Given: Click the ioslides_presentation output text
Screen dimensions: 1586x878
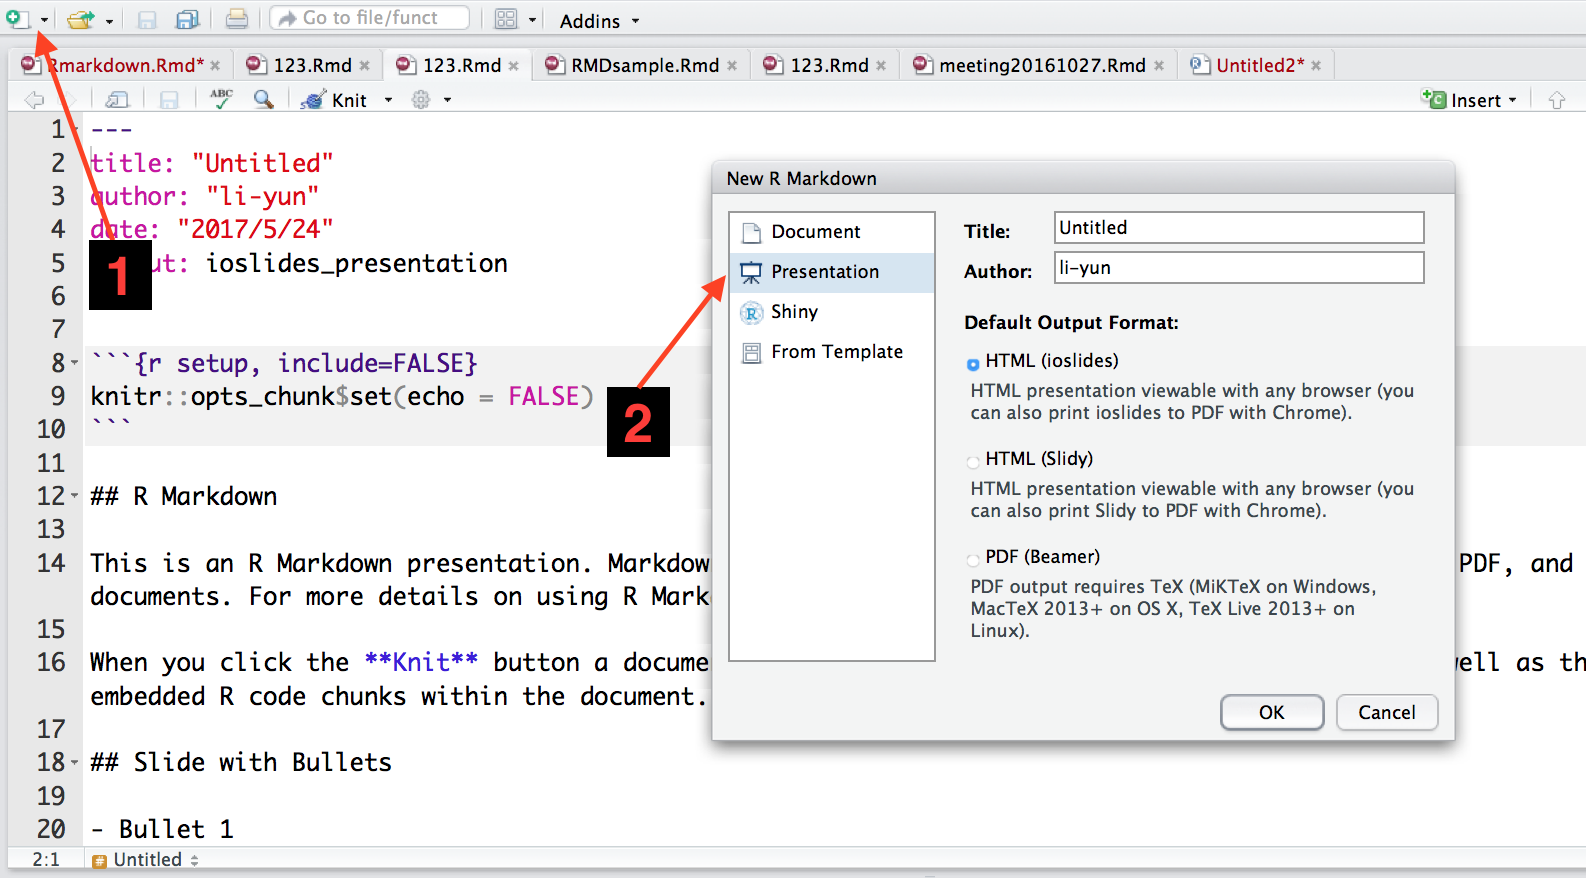Looking at the screenshot, I should [357, 264].
